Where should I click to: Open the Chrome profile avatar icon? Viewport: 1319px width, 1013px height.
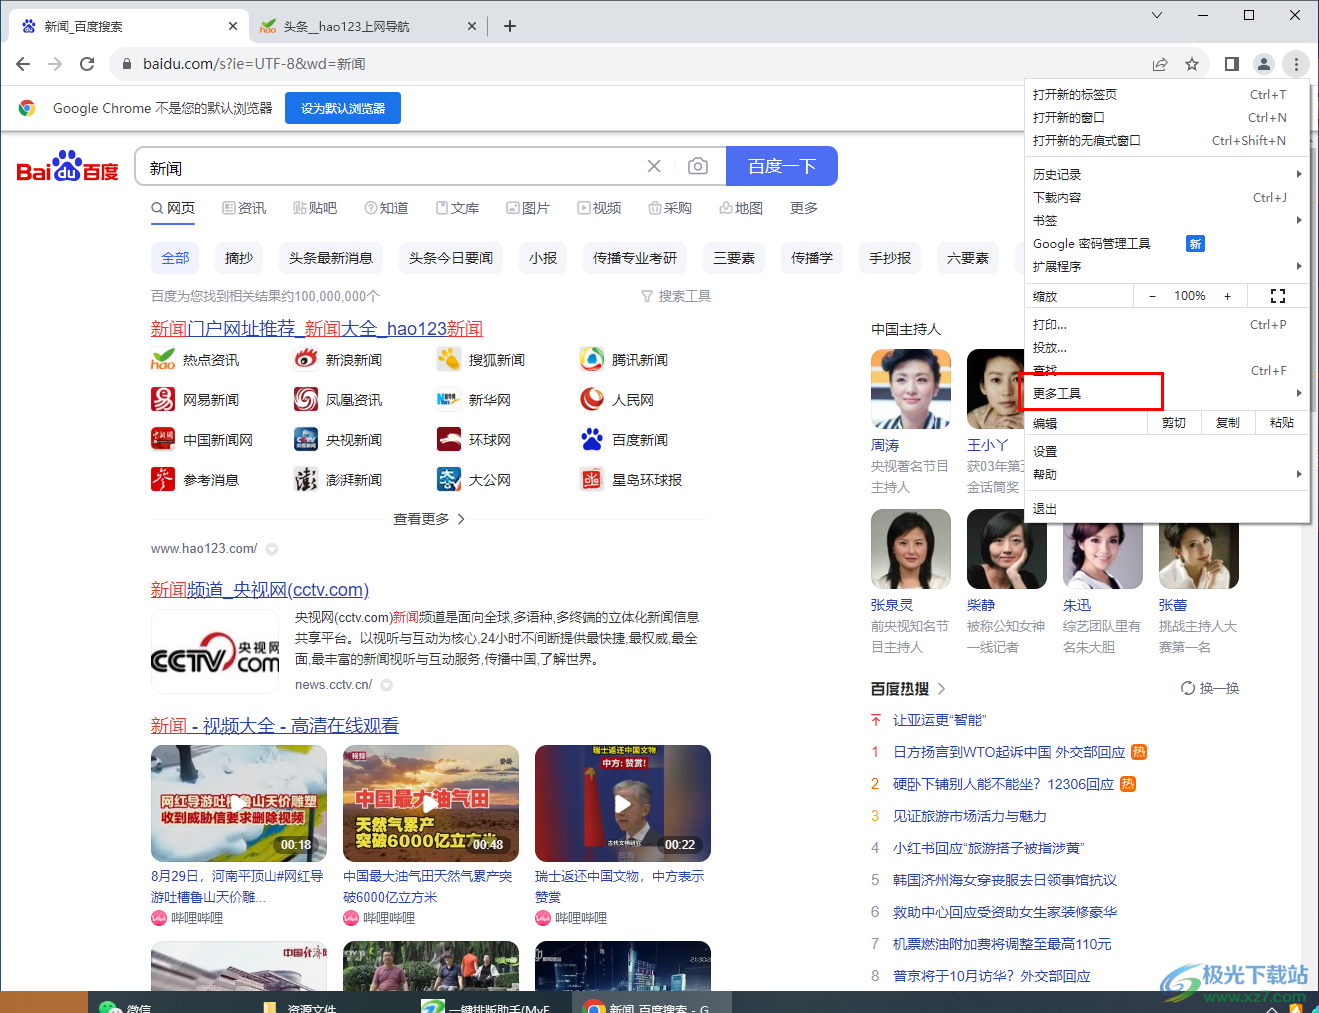click(1264, 64)
